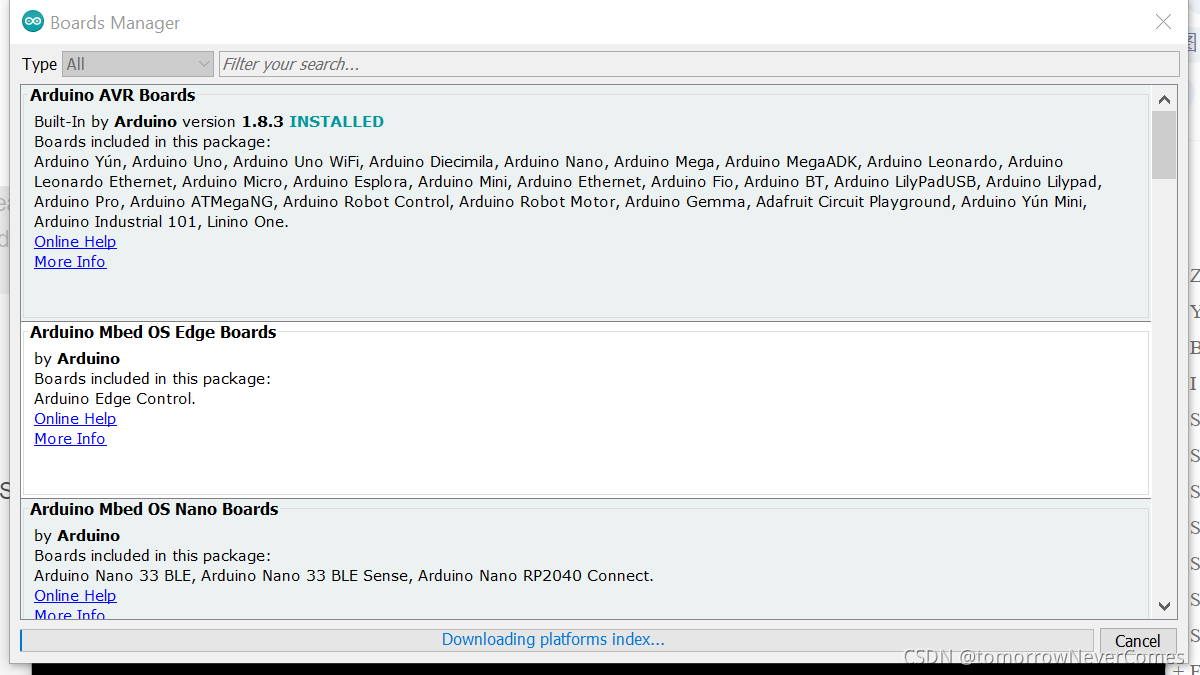
Task: Click the Arduino logo icon in title bar
Action: (33, 22)
